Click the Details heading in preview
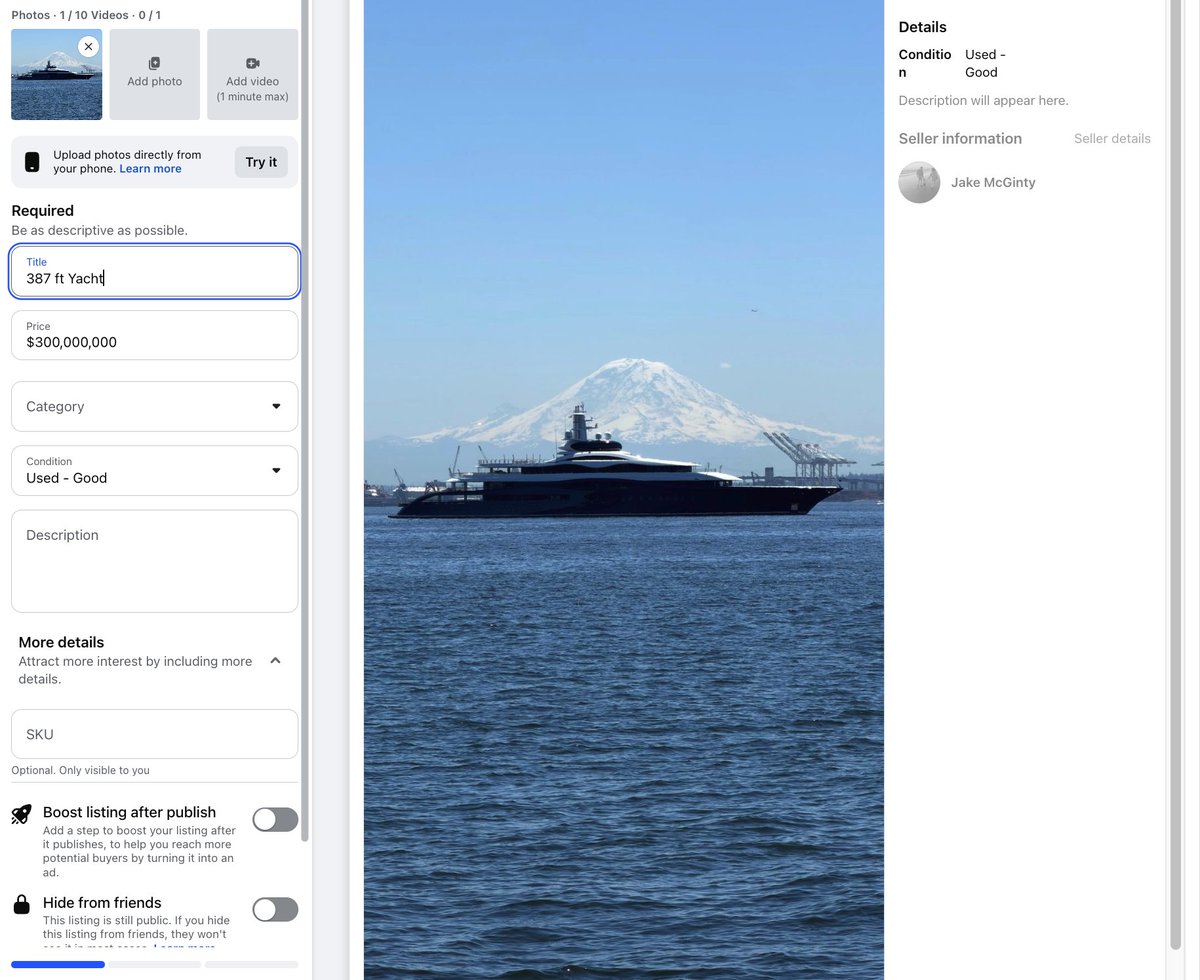Viewport: 1200px width, 980px height. tap(922, 27)
